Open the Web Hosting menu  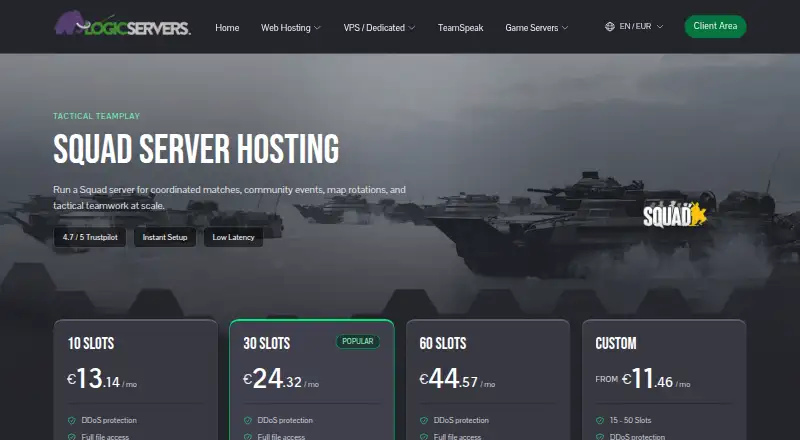(x=291, y=28)
